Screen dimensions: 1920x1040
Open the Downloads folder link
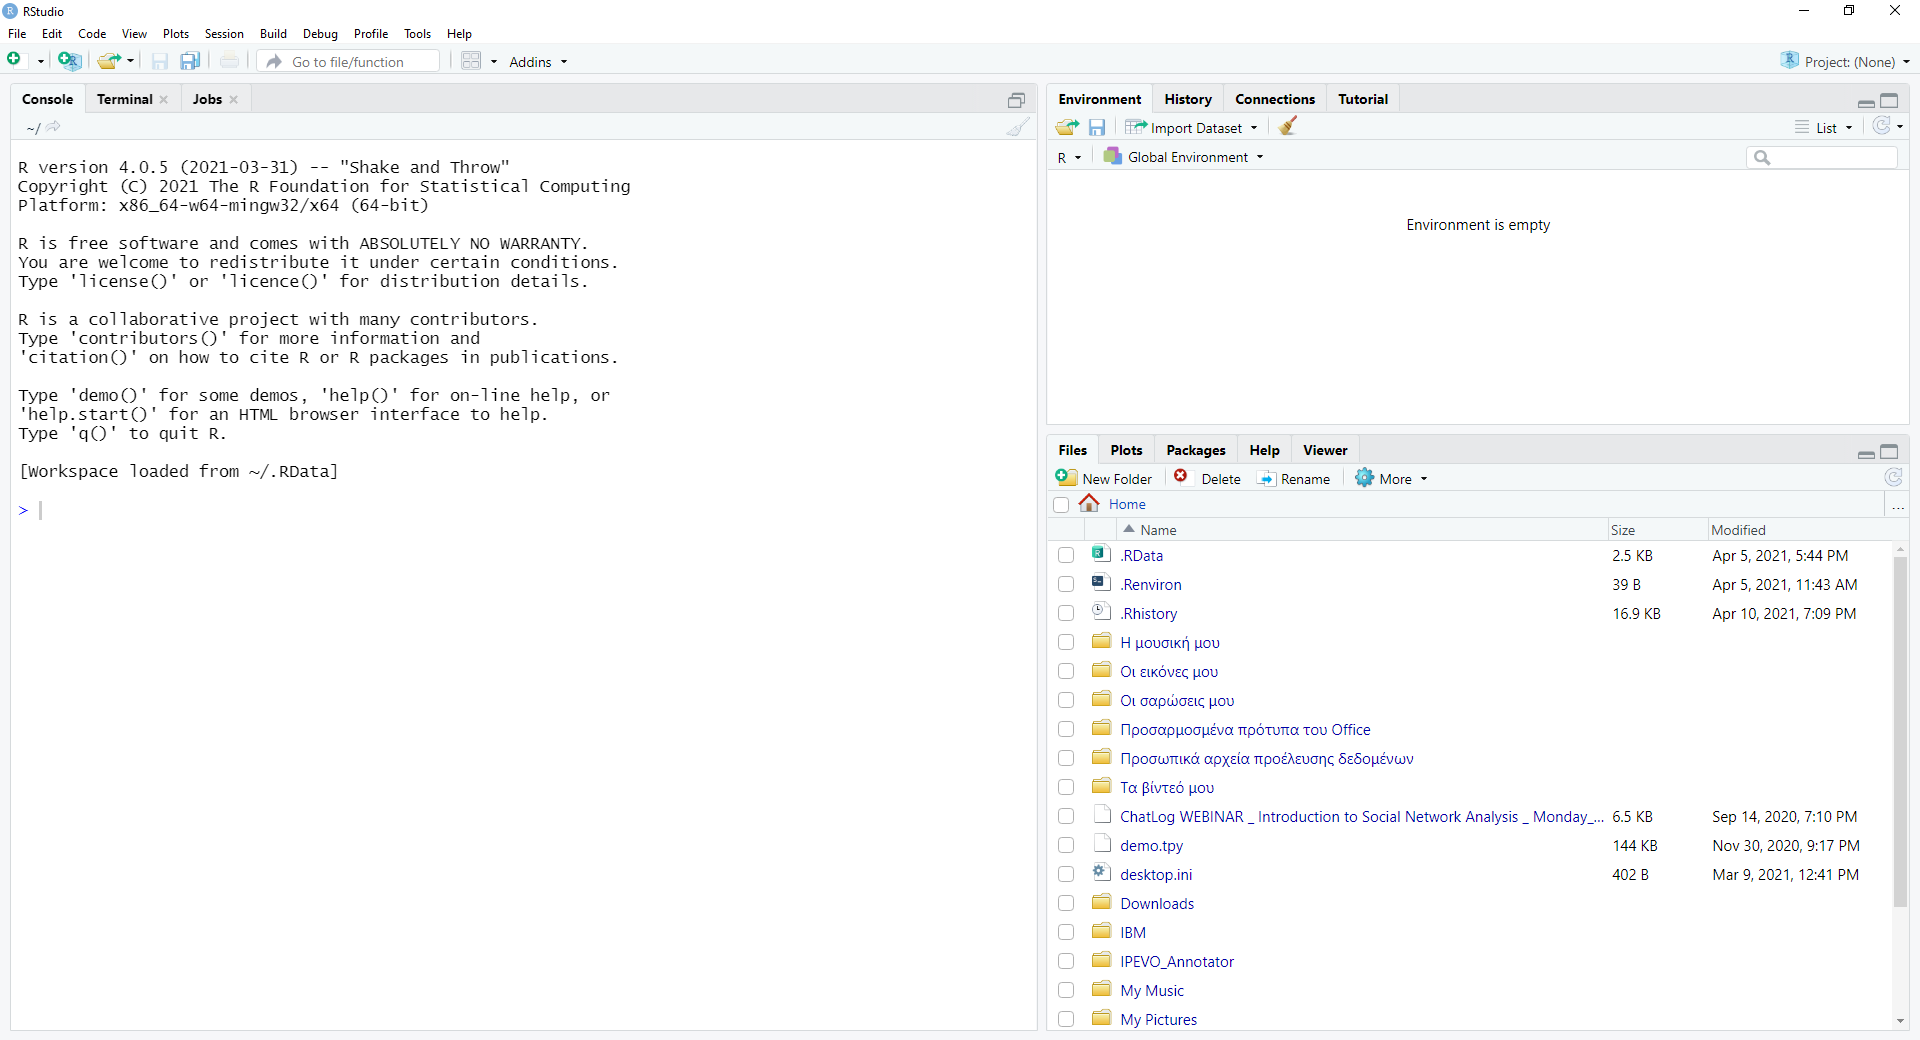pyautogui.click(x=1157, y=903)
